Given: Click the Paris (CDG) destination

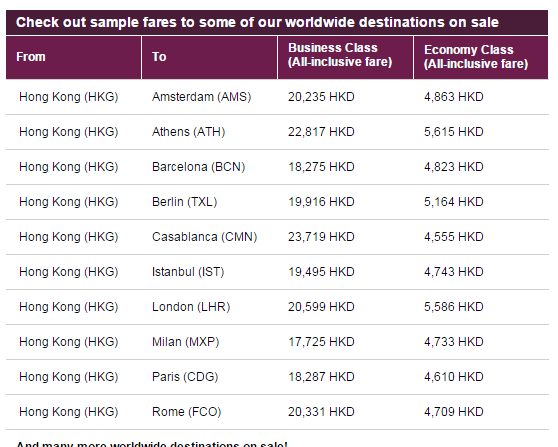Looking at the screenshot, I should point(185,377).
